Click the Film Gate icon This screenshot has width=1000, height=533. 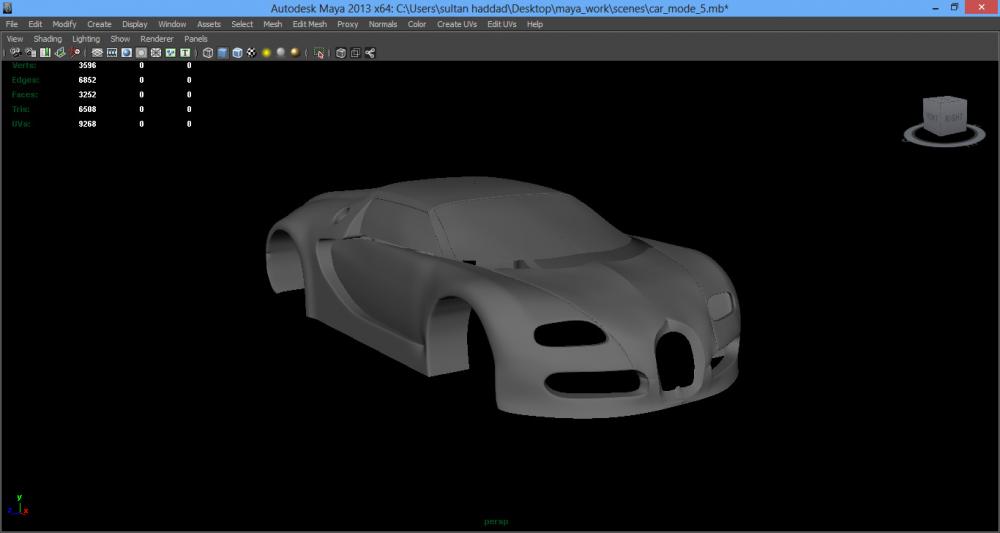[112, 53]
